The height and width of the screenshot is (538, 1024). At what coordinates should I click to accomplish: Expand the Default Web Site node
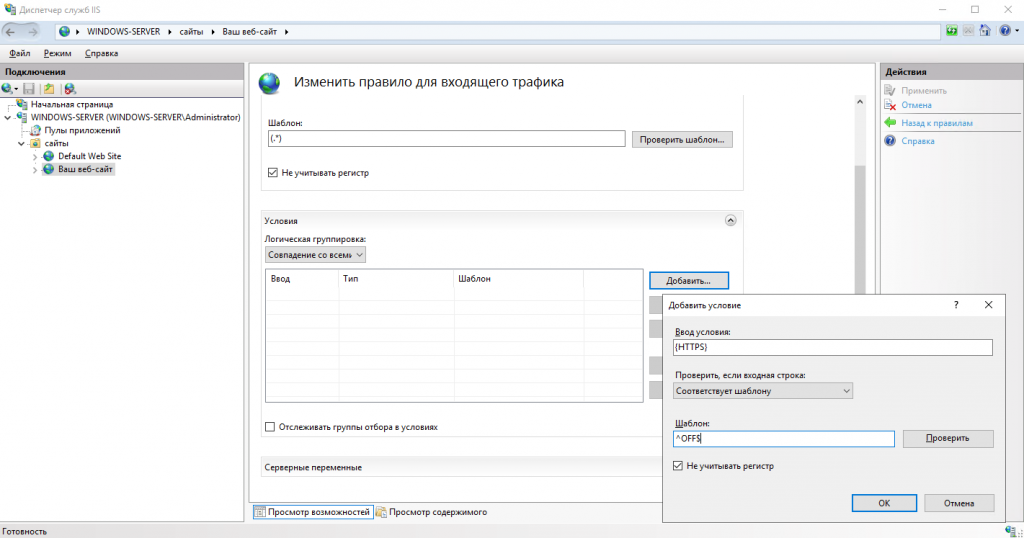pyautogui.click(x=35, y=157)
